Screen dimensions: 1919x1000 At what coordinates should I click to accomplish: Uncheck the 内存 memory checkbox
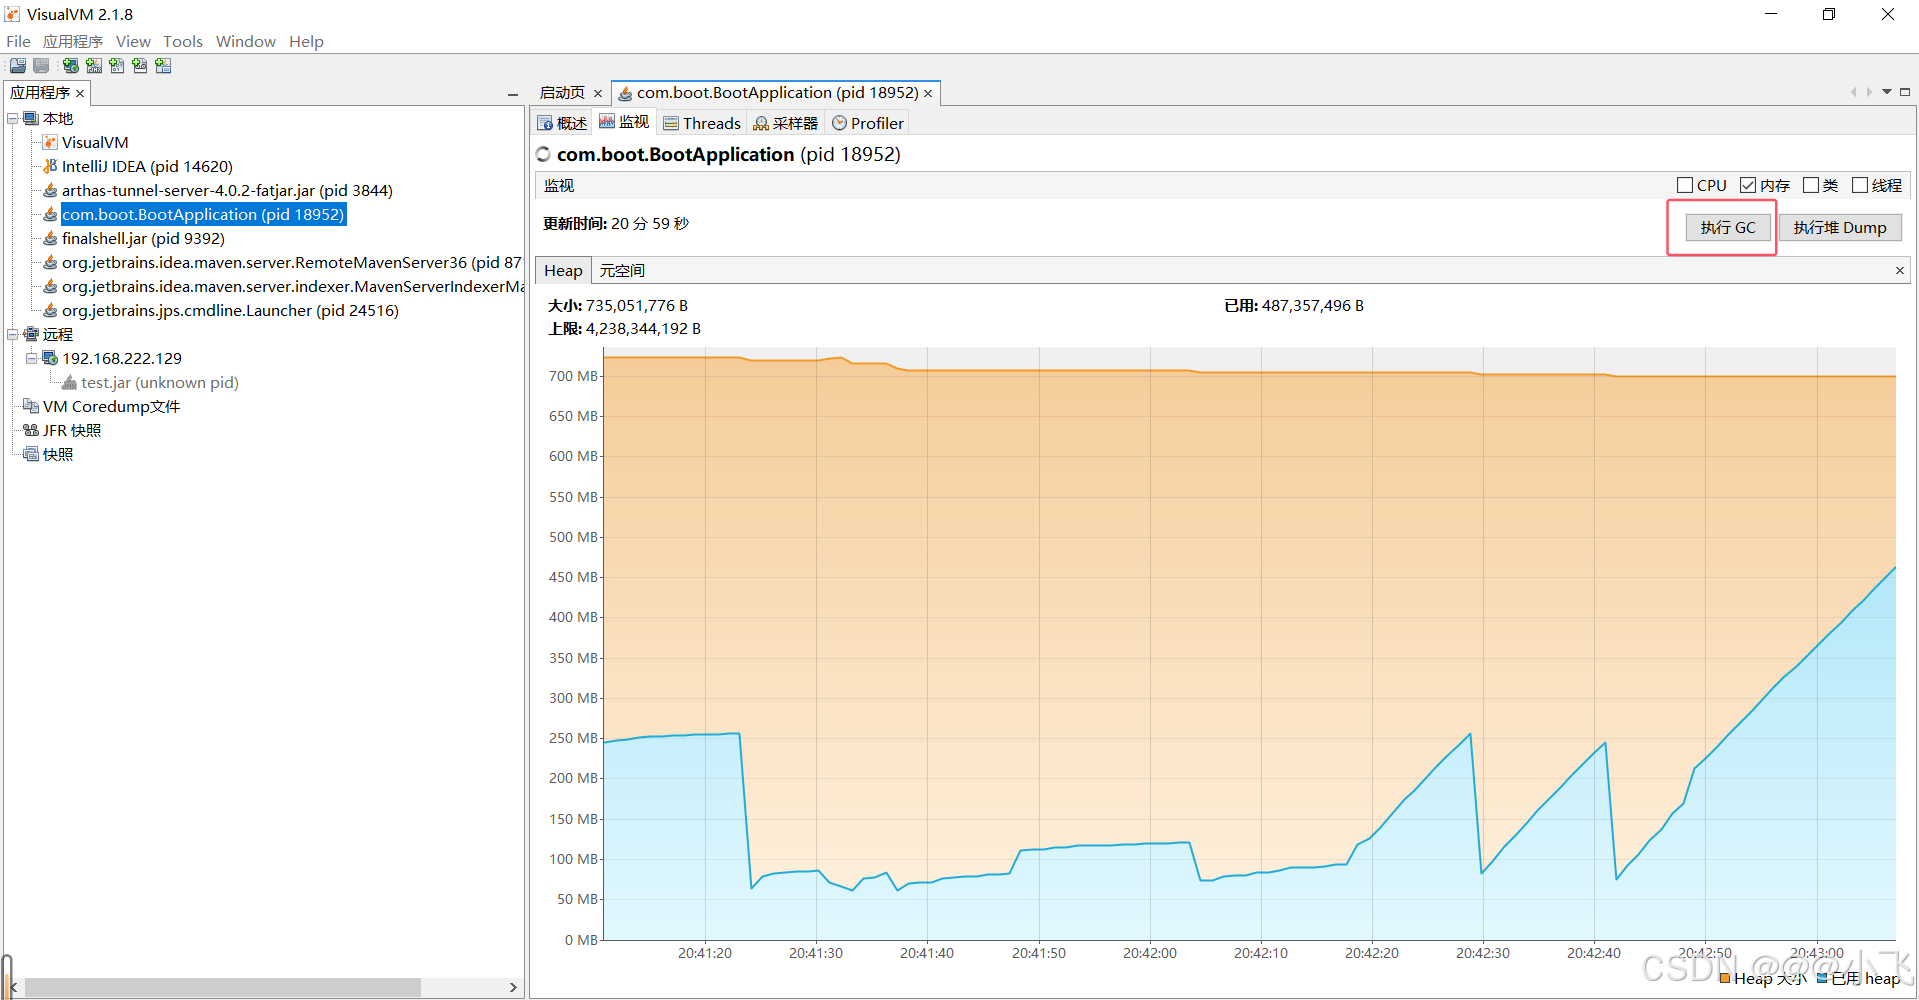[1748, 185]
